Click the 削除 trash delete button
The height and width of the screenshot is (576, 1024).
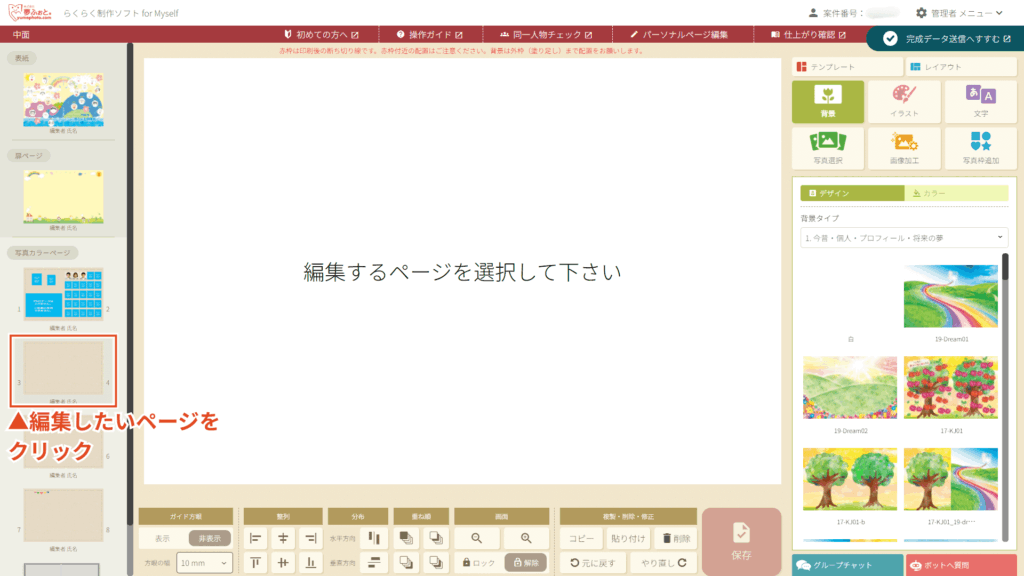(675, 538)
